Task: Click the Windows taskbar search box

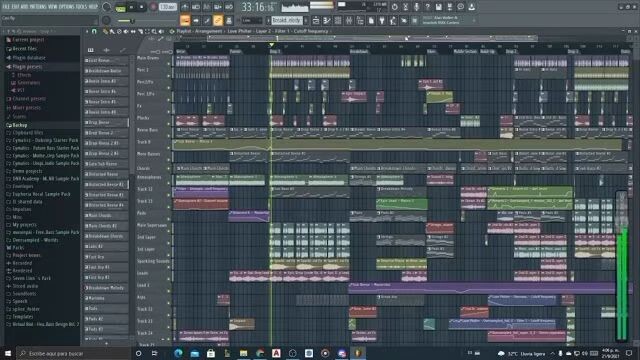Action: (73, 353)
